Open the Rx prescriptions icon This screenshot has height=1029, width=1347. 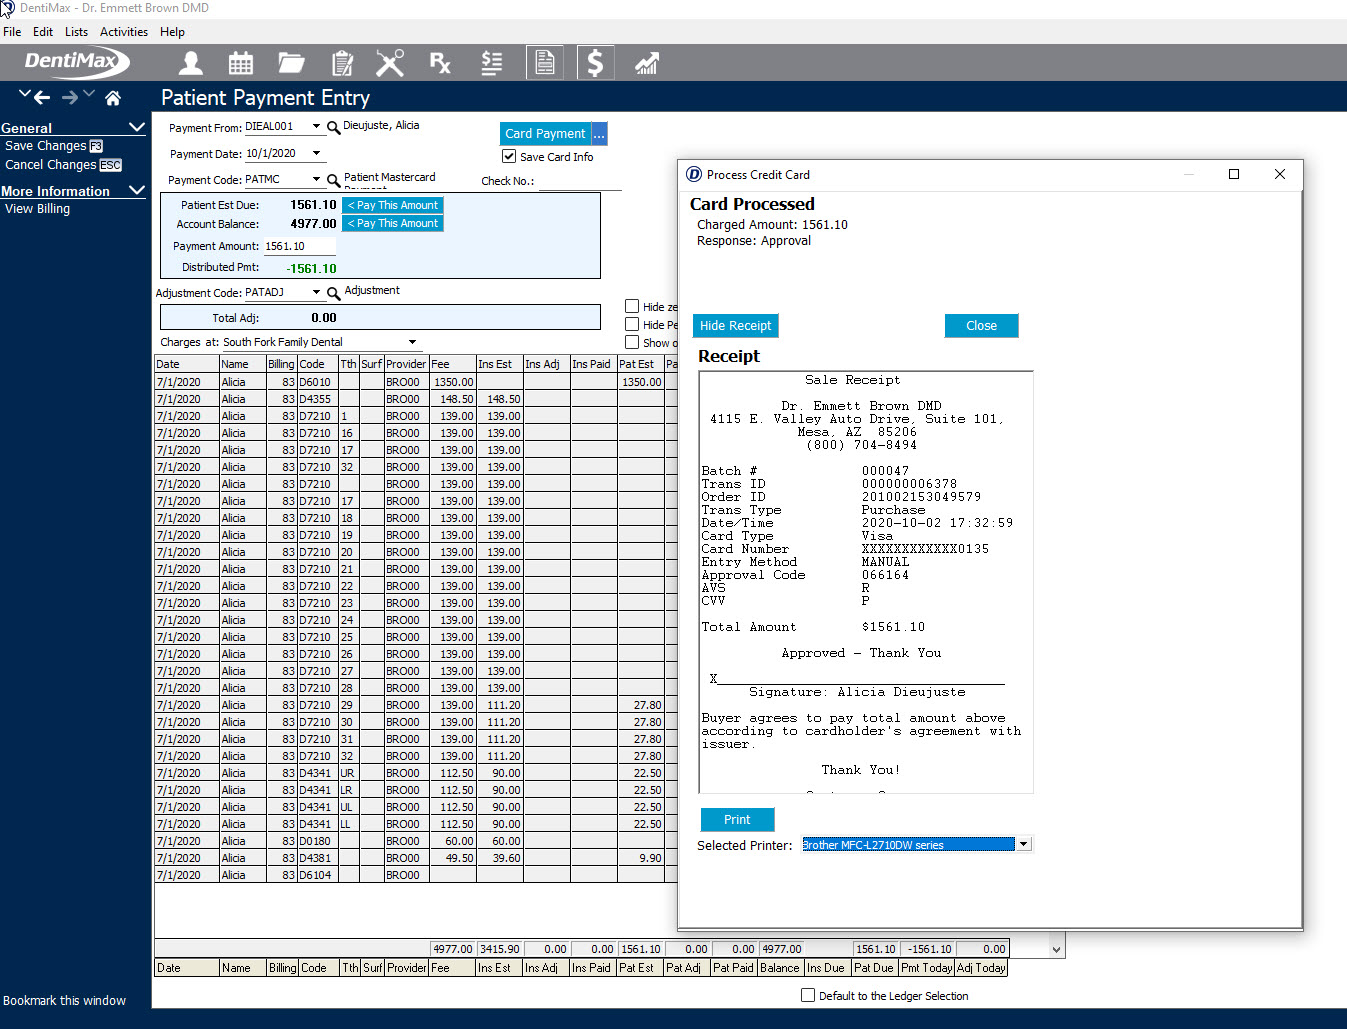coord(440,64)
